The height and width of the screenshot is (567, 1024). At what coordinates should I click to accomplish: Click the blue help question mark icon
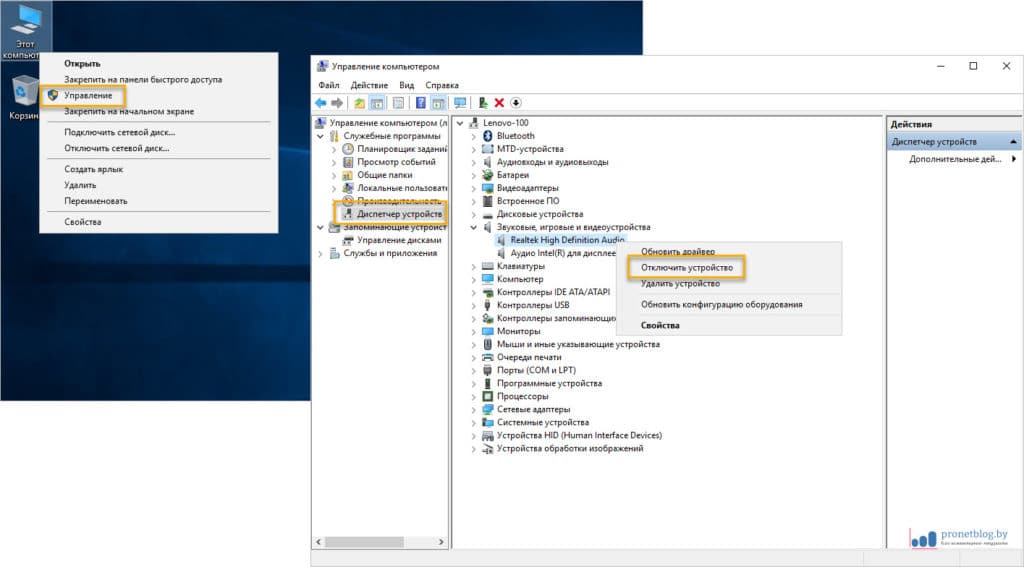tap(421, 103)
